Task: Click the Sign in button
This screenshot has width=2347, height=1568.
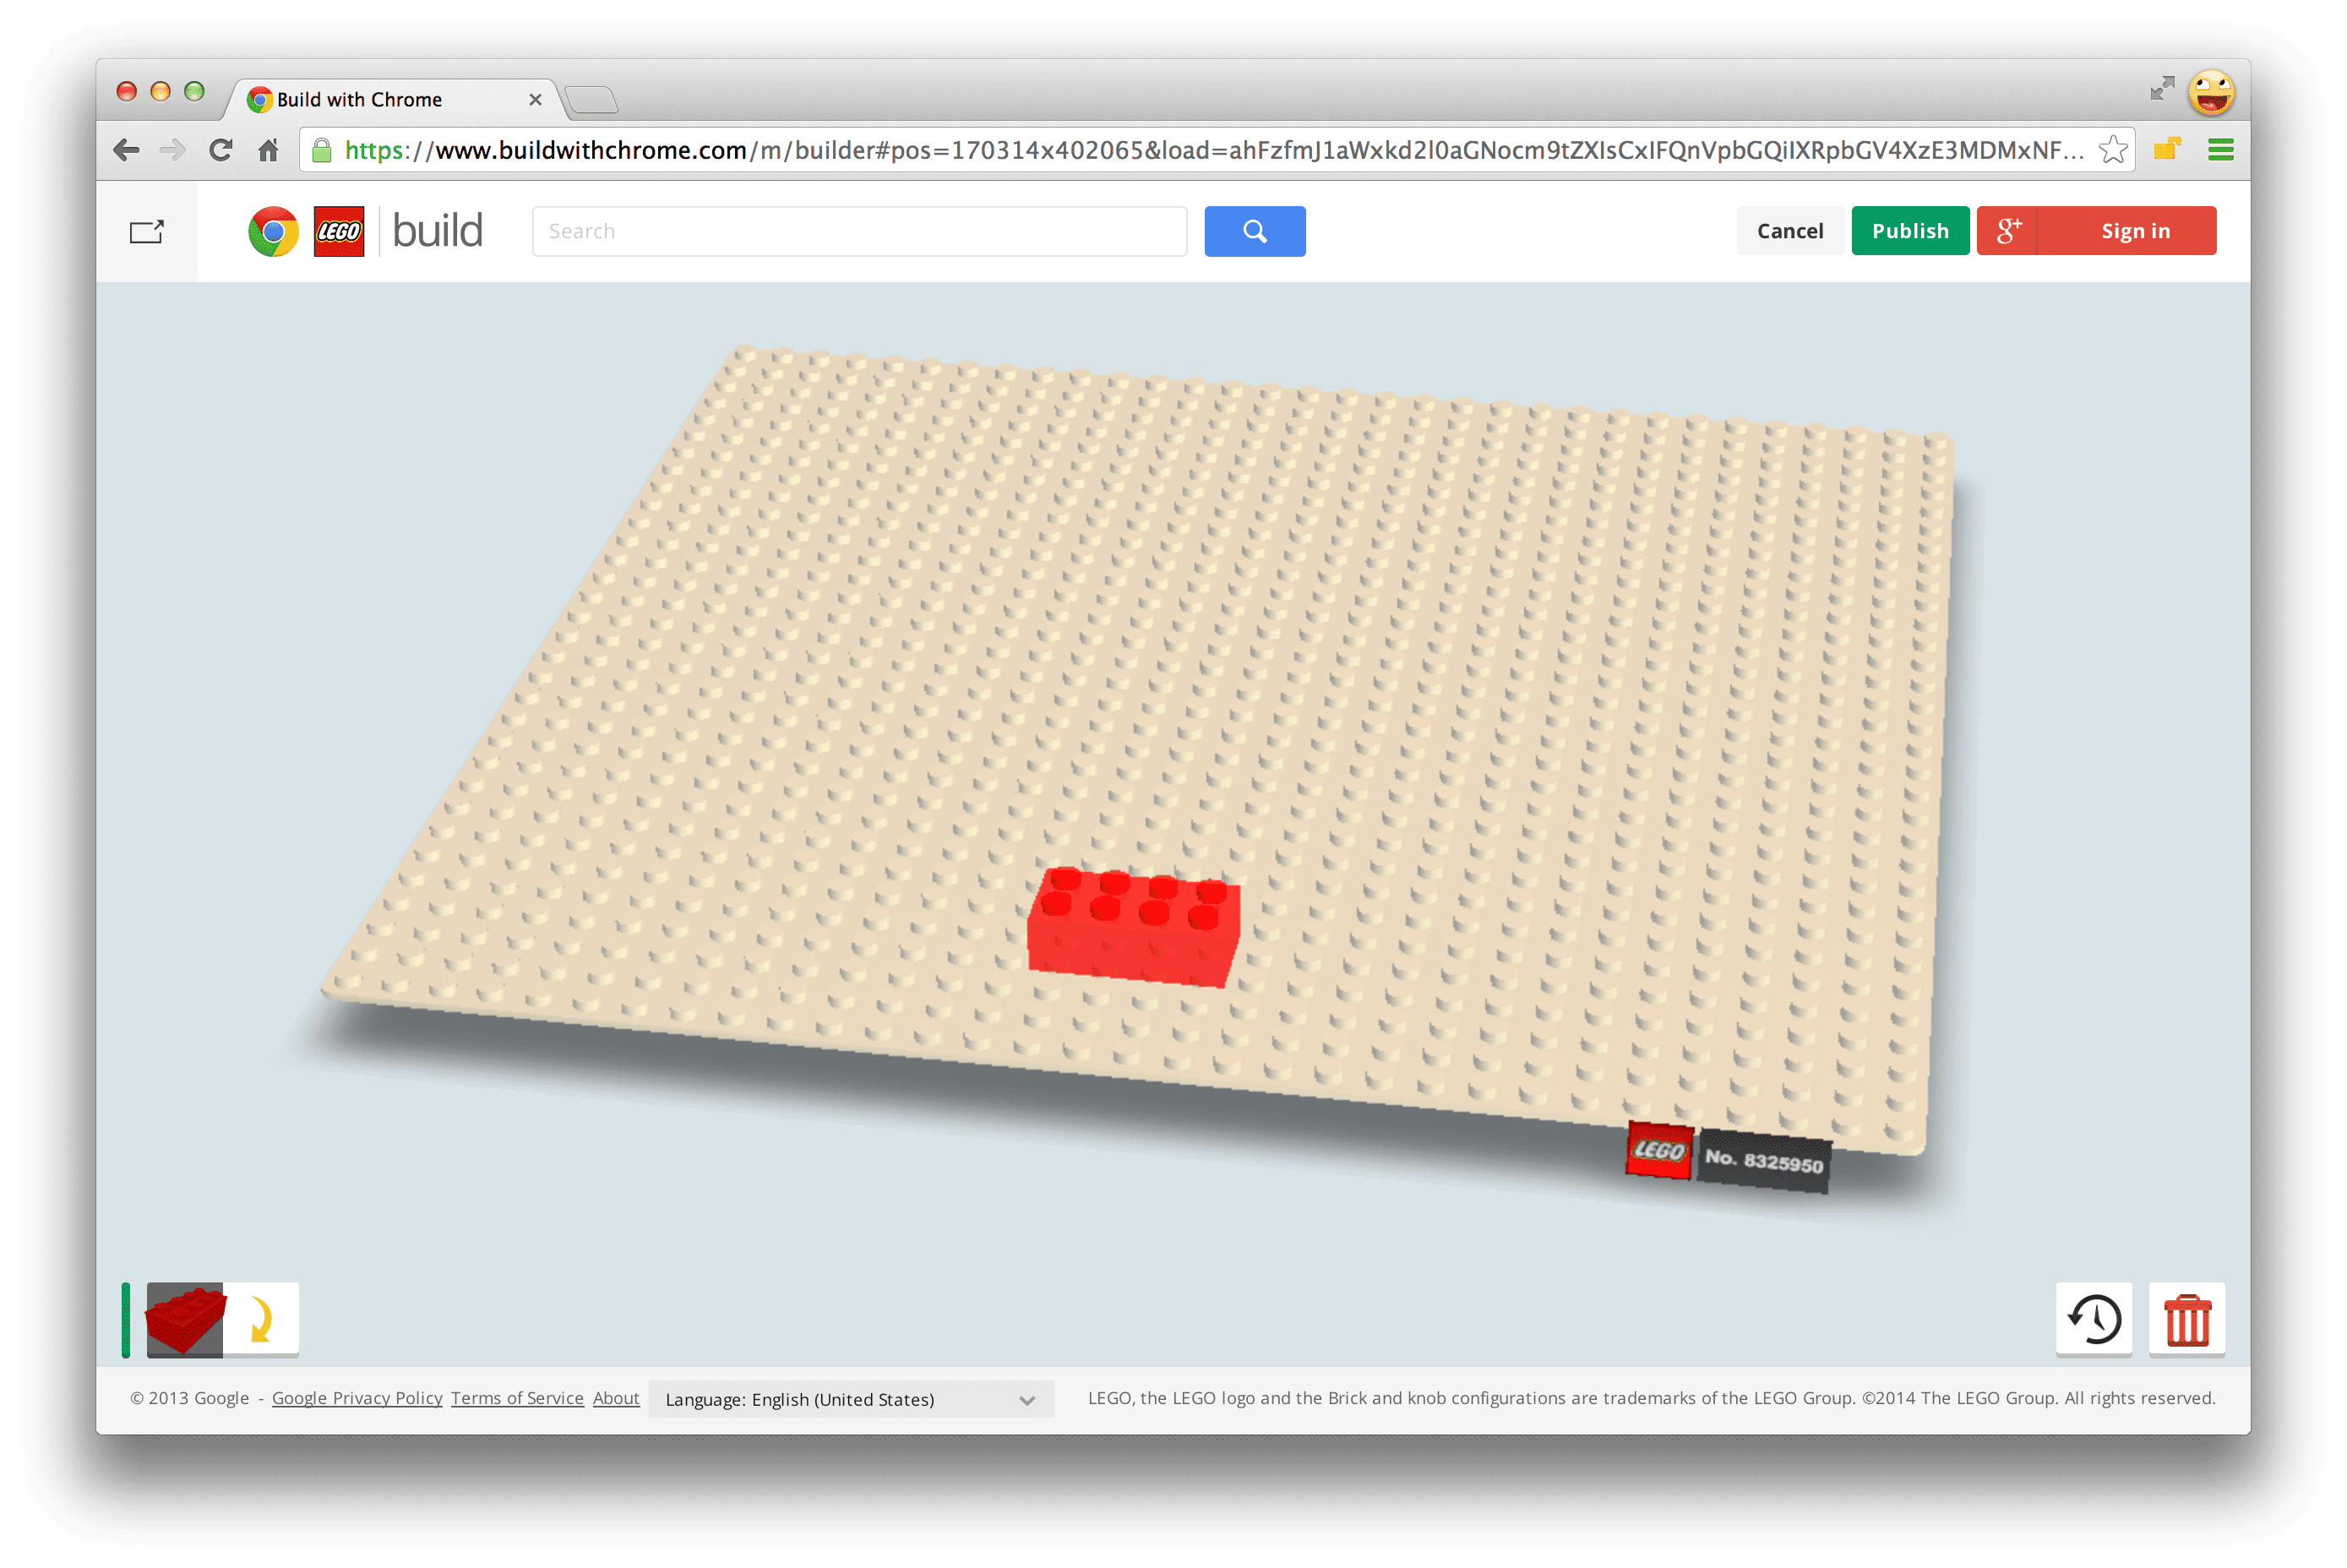Action: 2135,229
